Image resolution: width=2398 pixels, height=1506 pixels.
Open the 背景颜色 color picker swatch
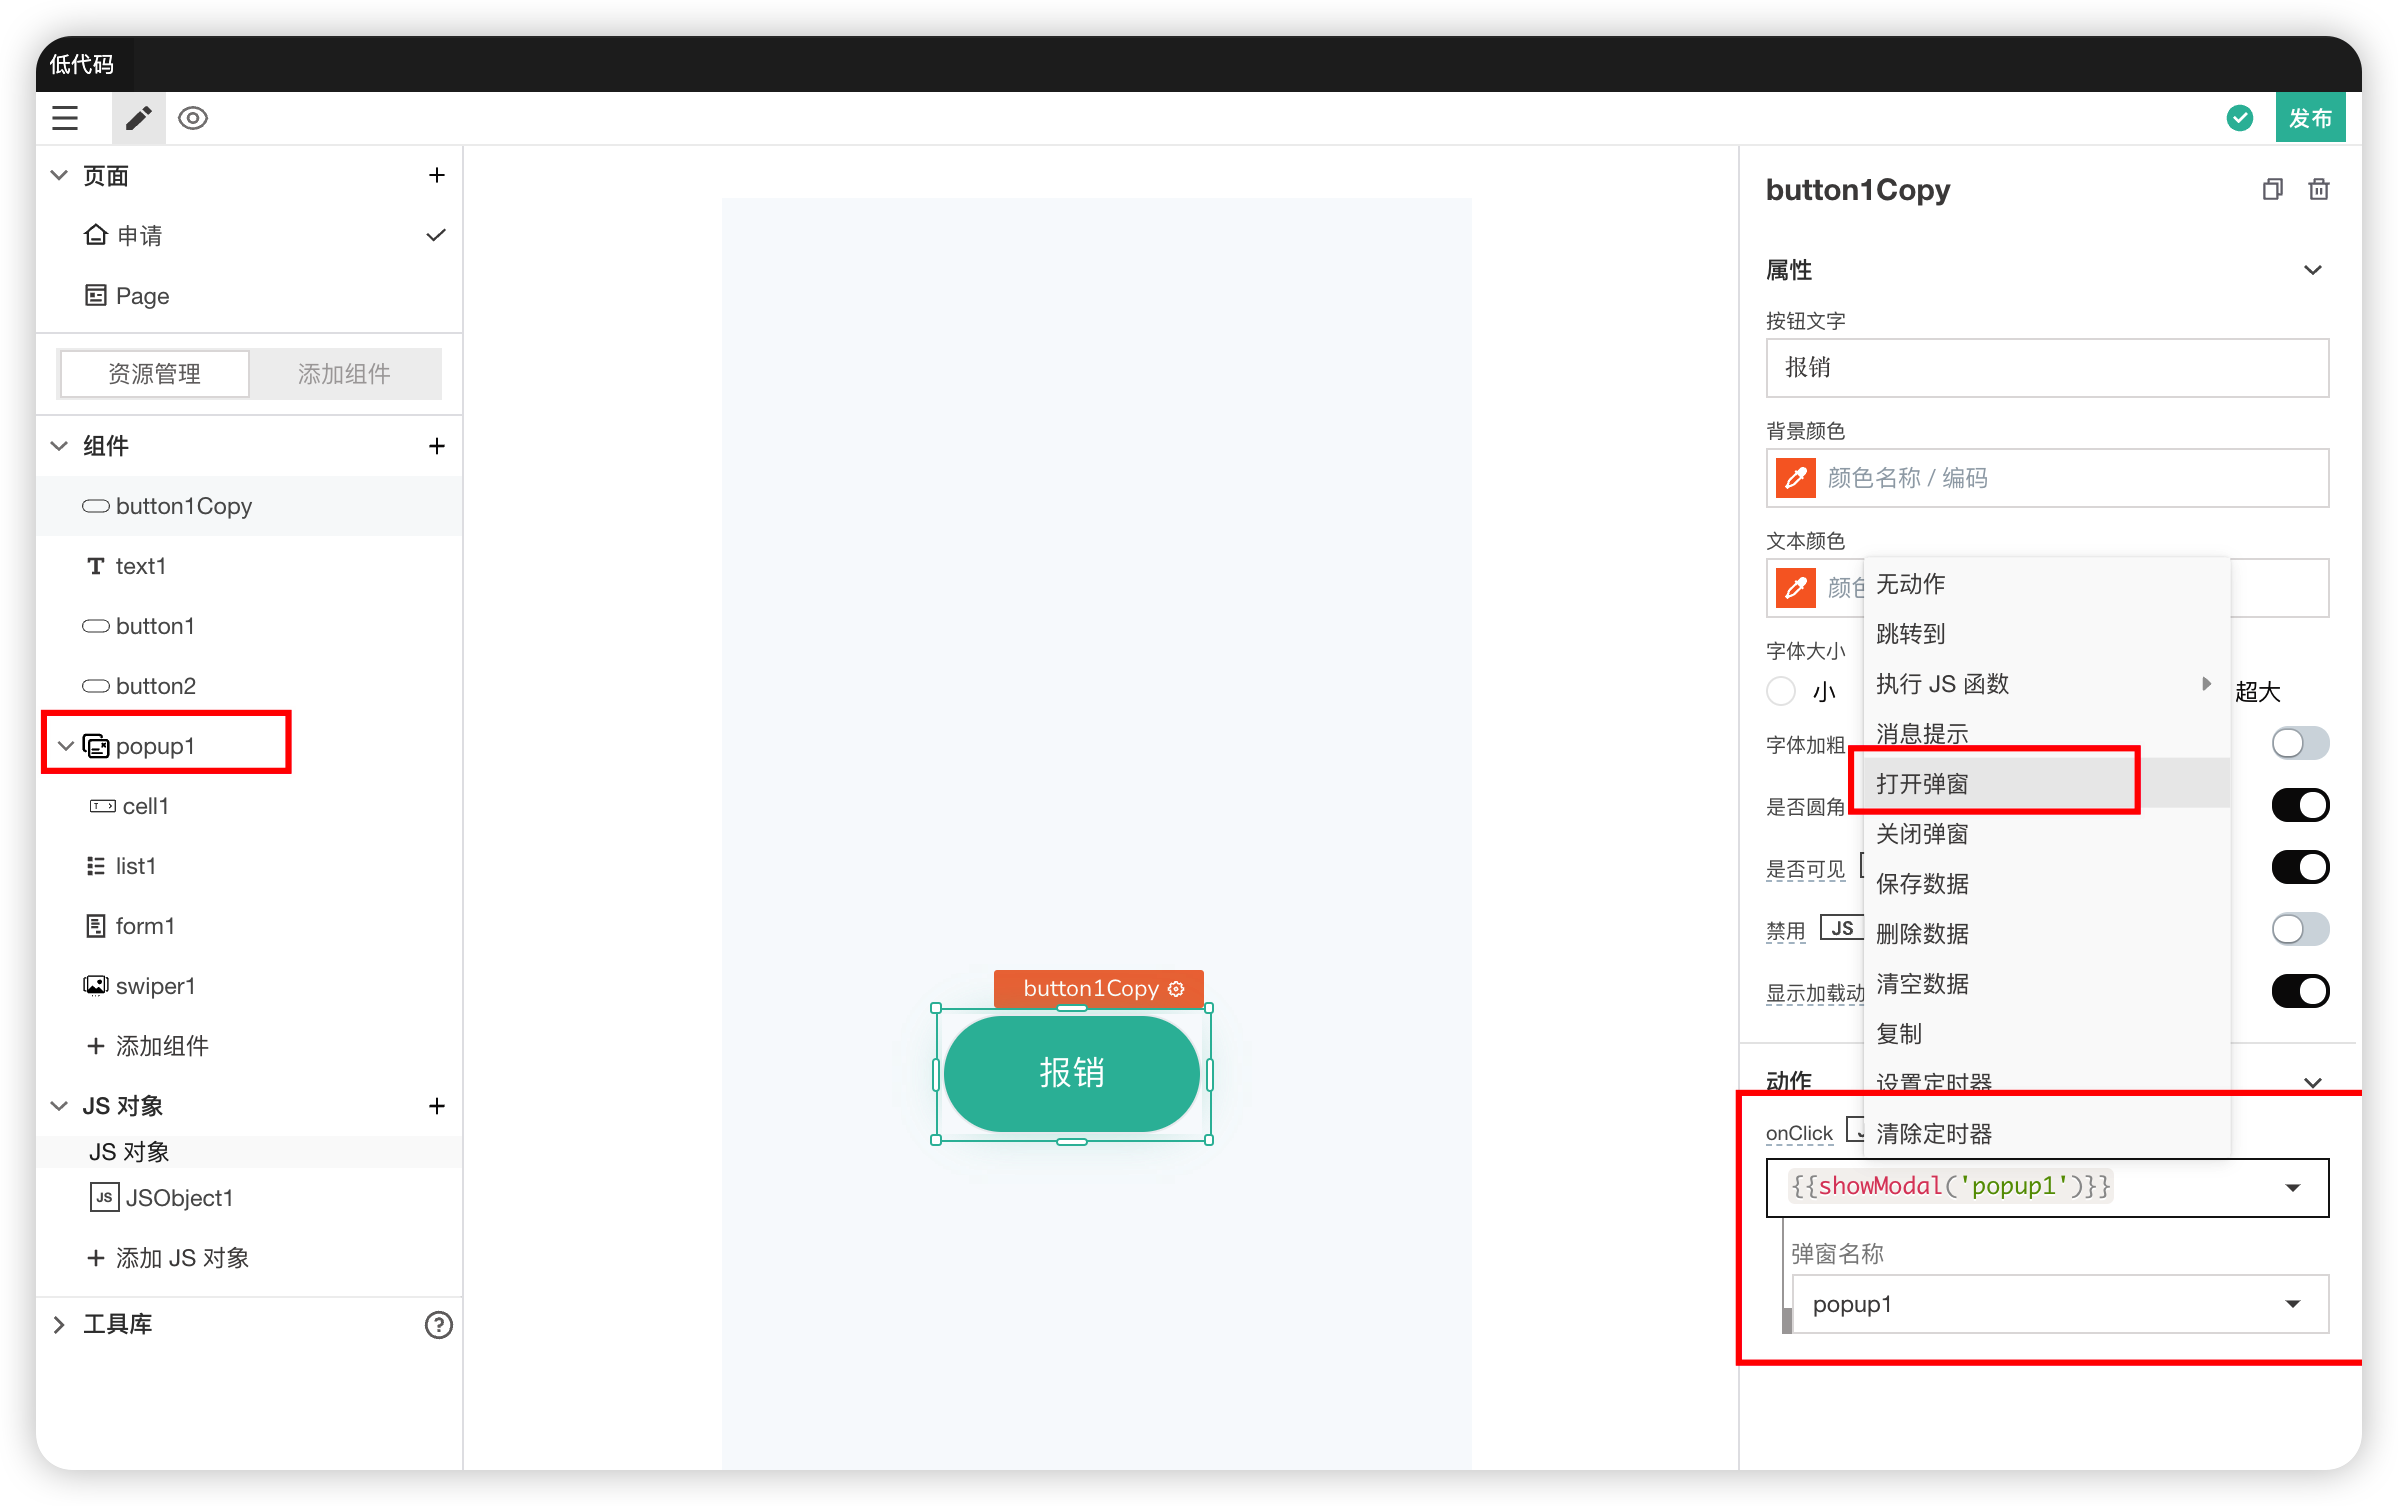(1796, 478)
